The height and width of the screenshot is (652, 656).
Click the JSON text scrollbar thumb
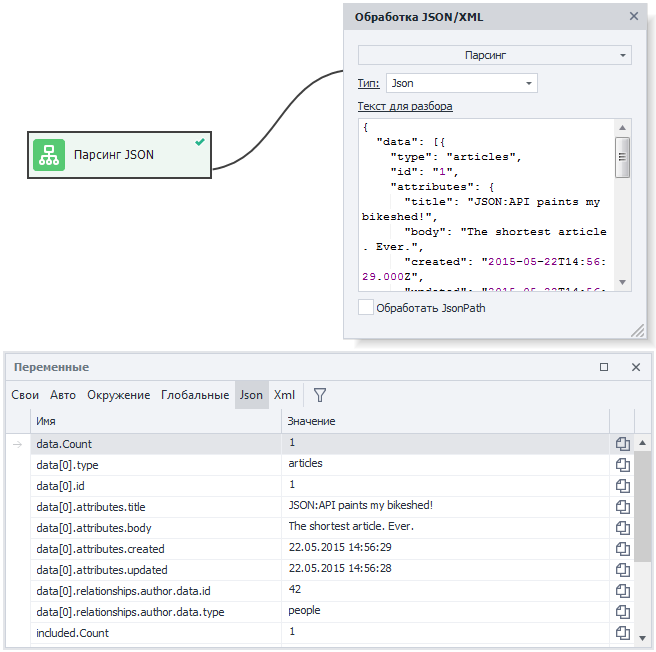click(622, 156)
